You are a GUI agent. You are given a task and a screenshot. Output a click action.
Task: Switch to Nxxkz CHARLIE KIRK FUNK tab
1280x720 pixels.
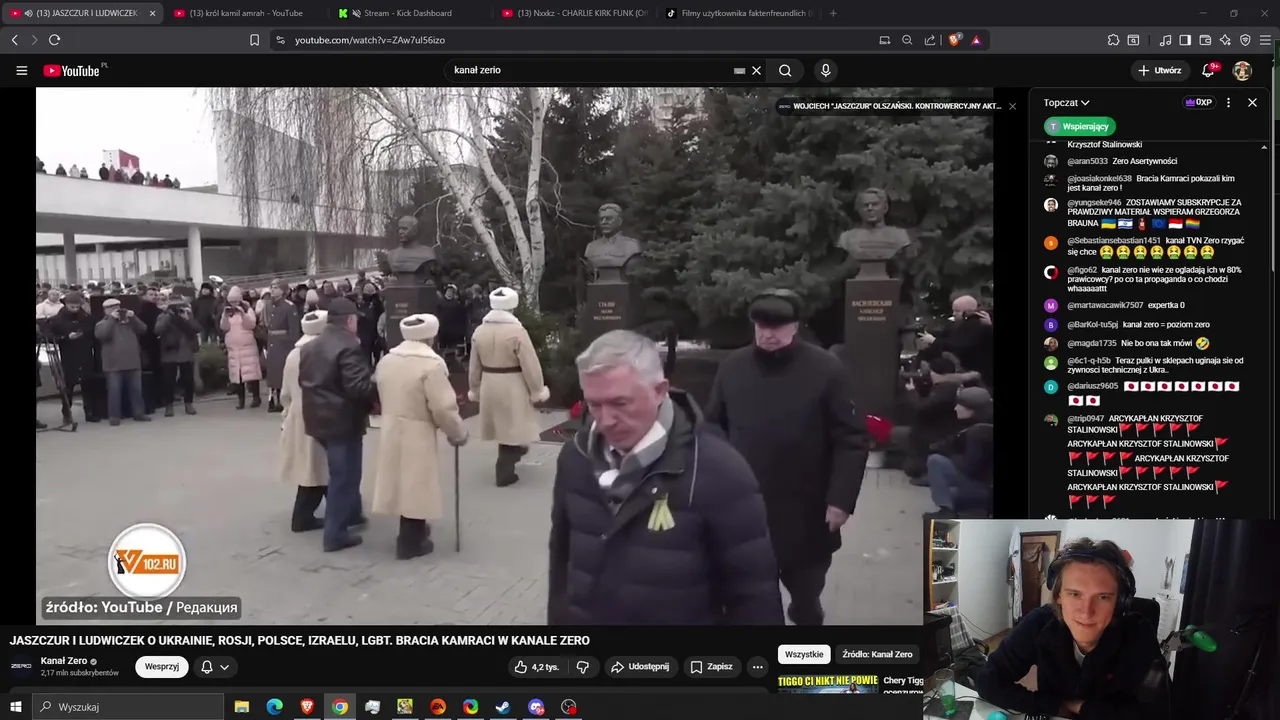[x=575, y=13]
